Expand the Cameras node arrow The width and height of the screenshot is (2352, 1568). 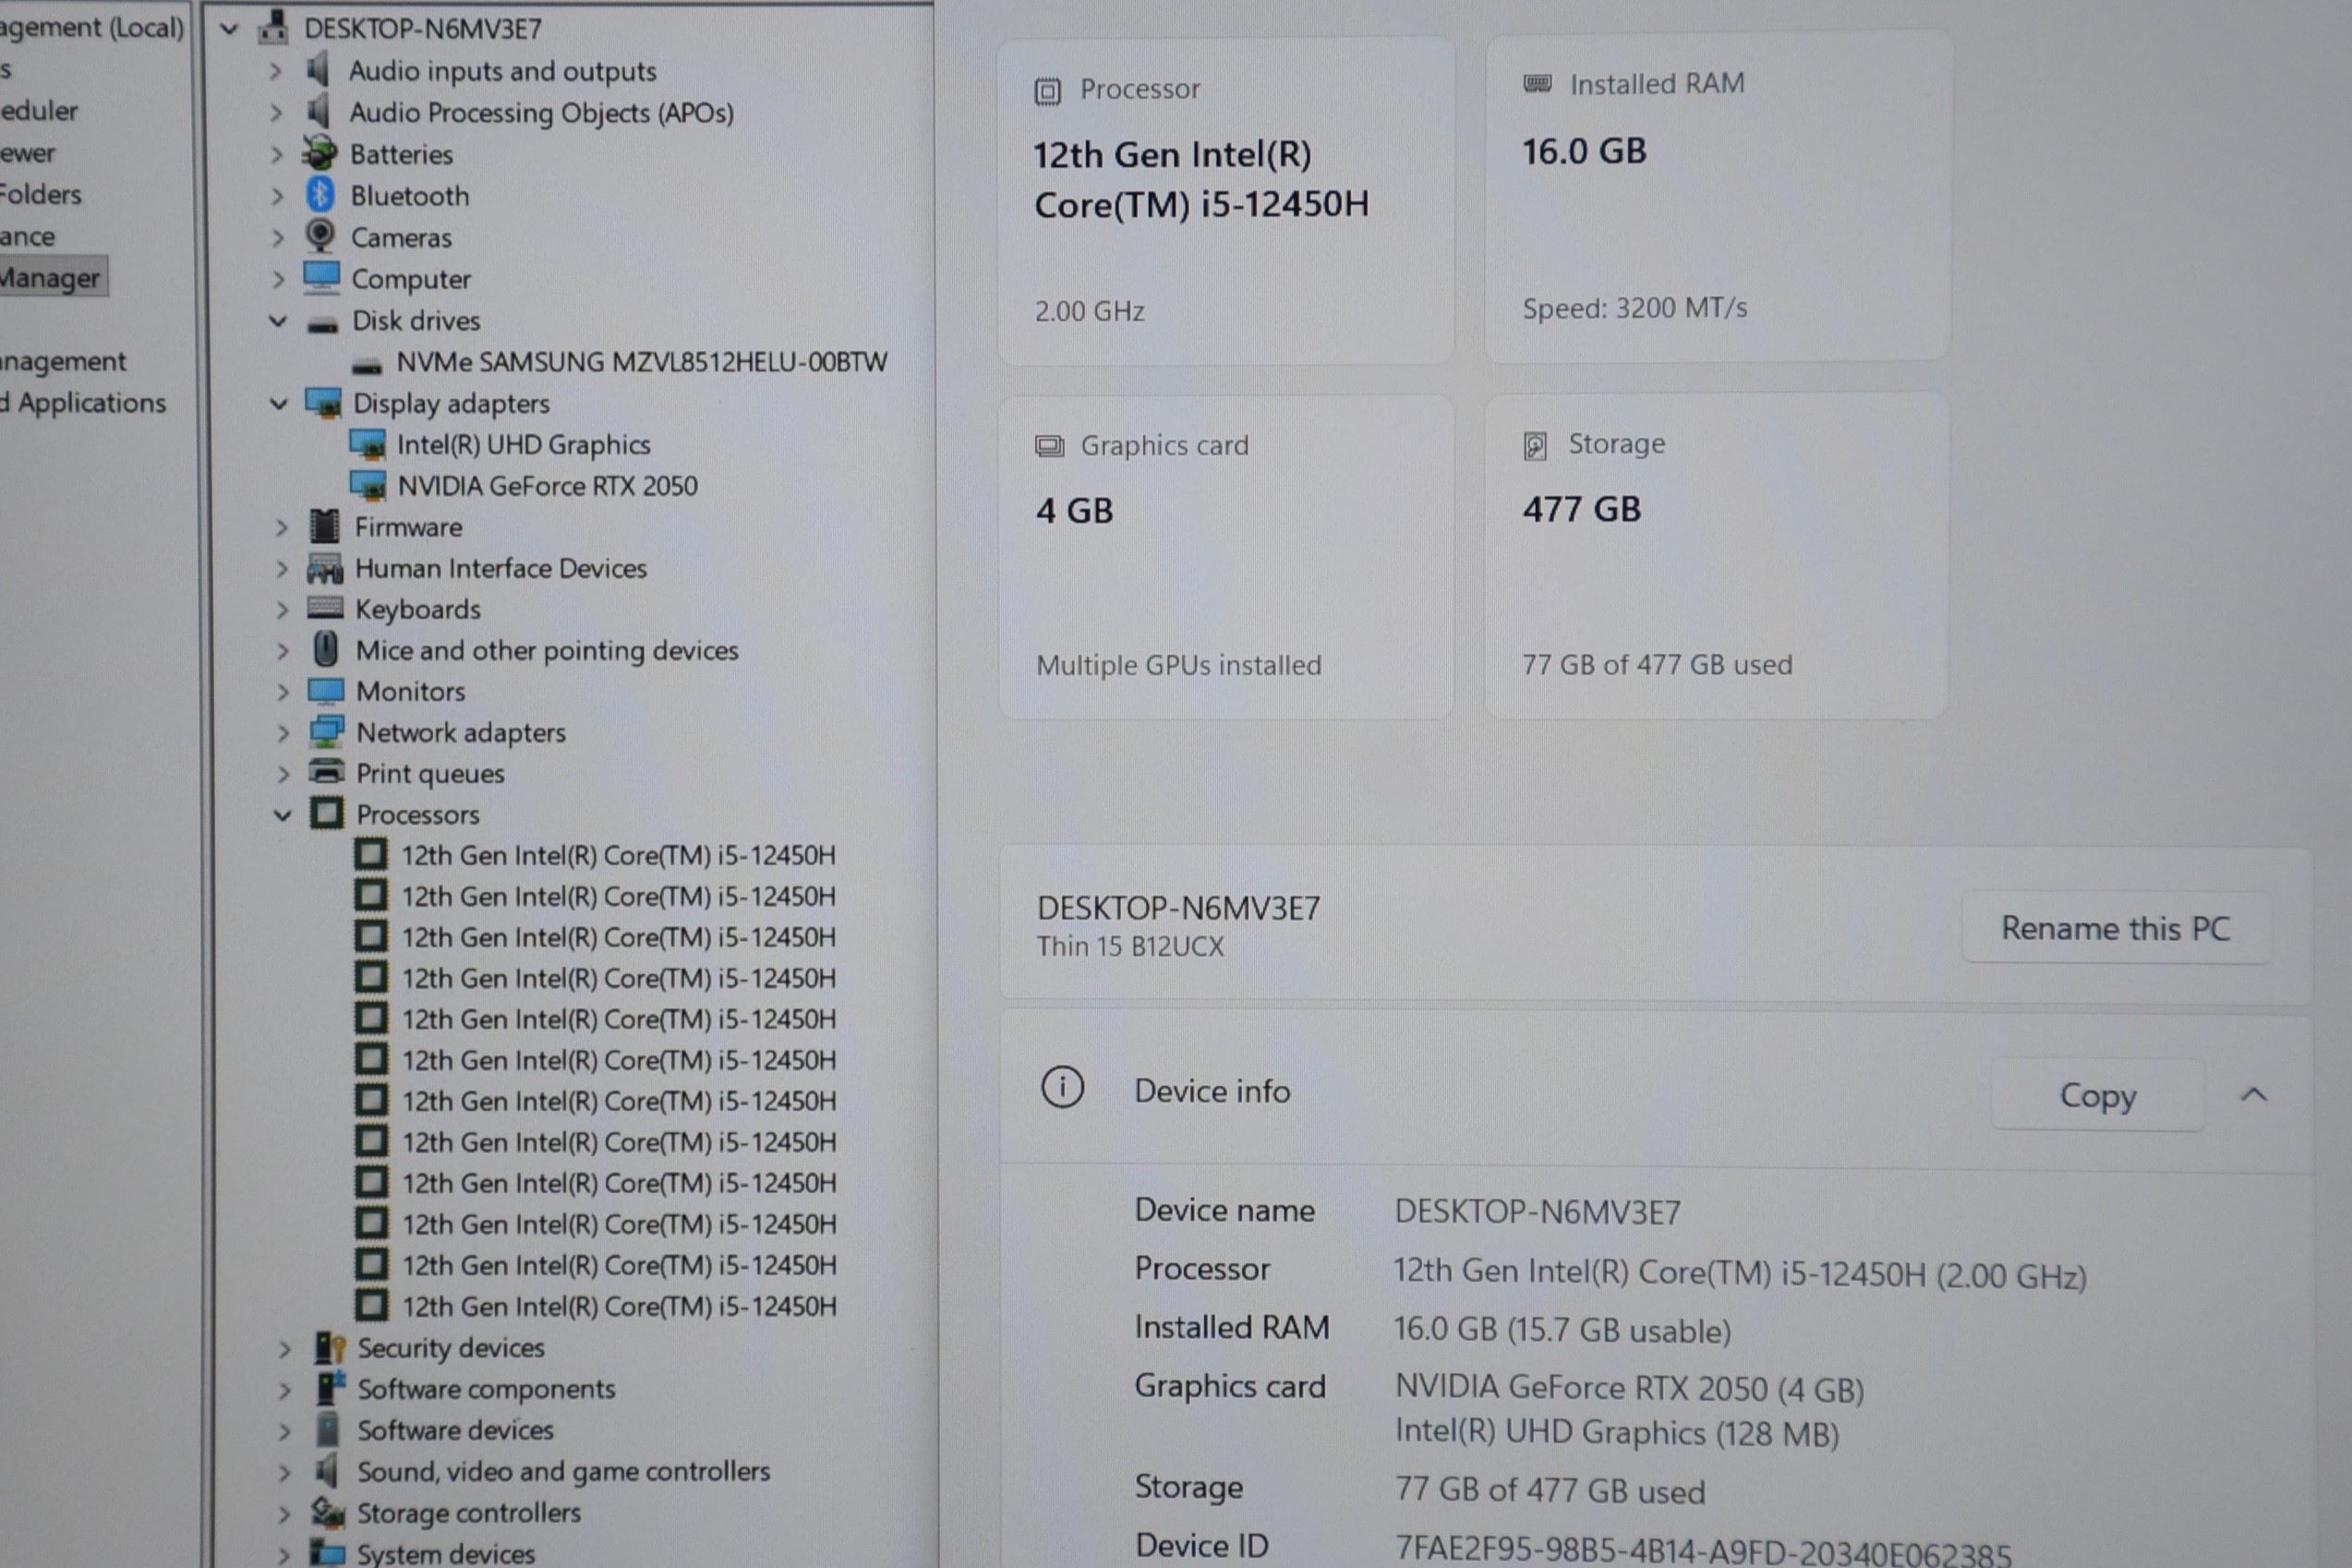278,238
